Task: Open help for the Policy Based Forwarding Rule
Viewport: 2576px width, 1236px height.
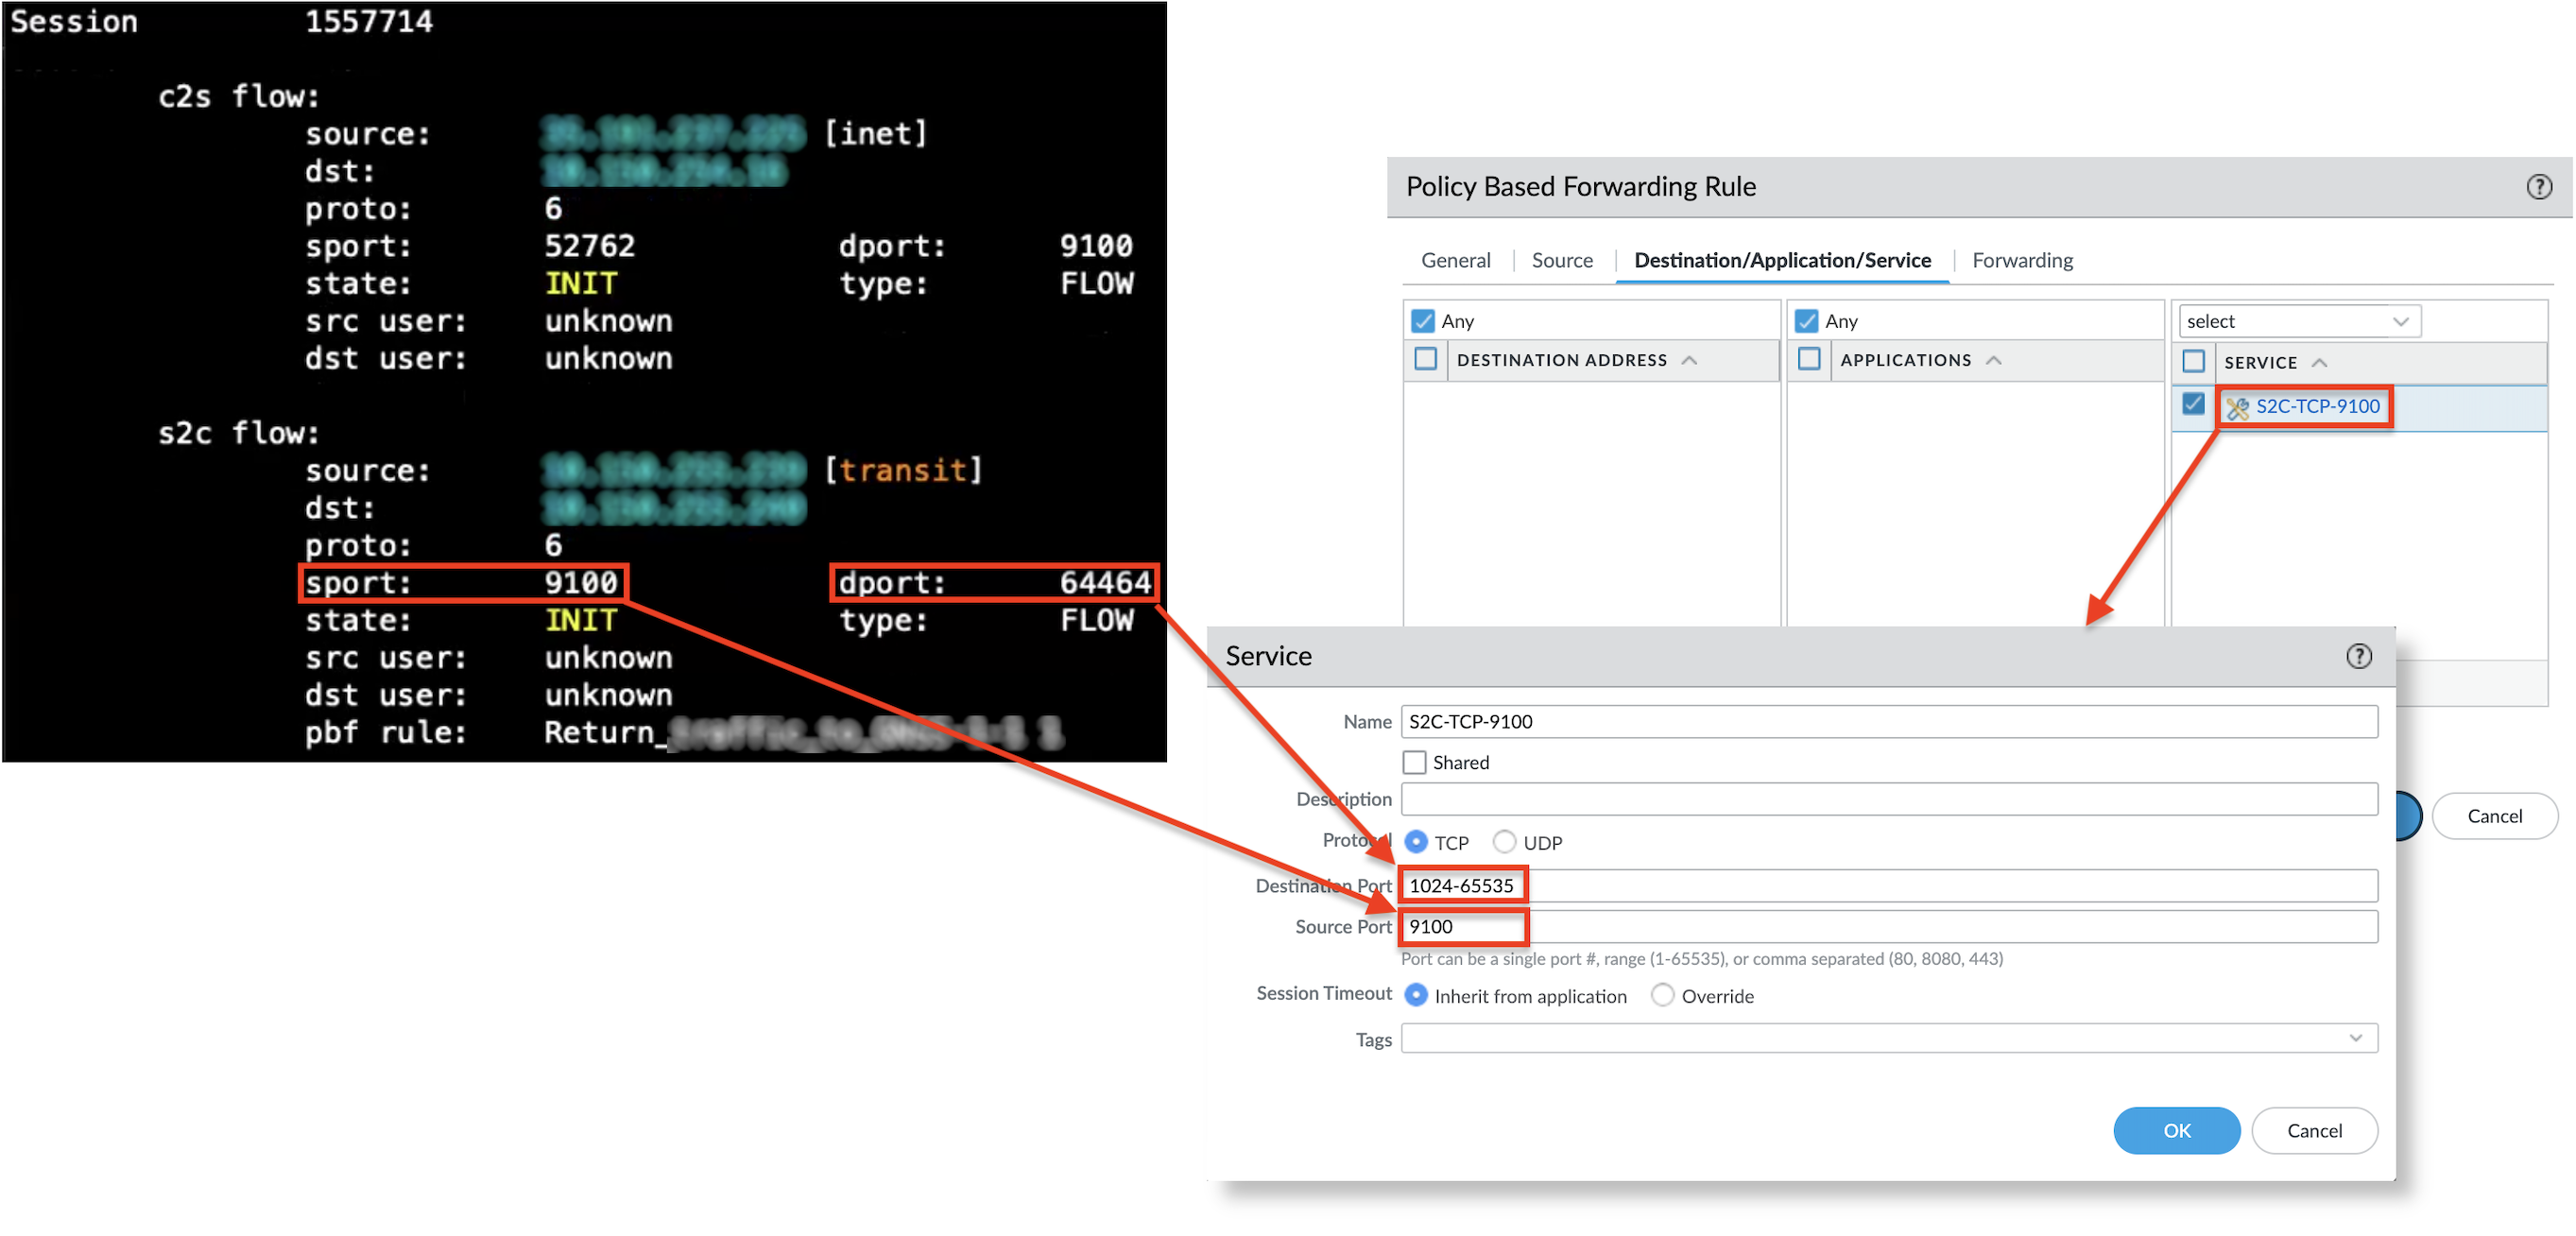Action: tap(2539, 186)
